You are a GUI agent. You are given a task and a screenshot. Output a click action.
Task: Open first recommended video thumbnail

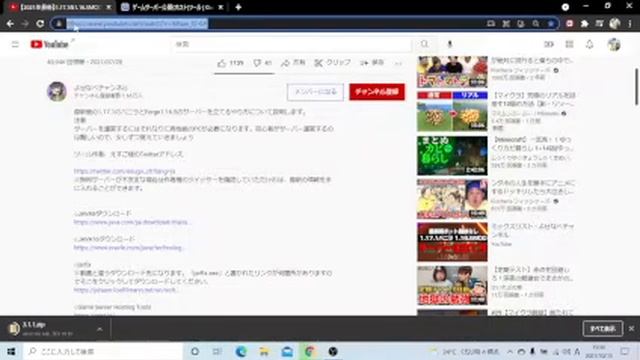pos(452,72)
